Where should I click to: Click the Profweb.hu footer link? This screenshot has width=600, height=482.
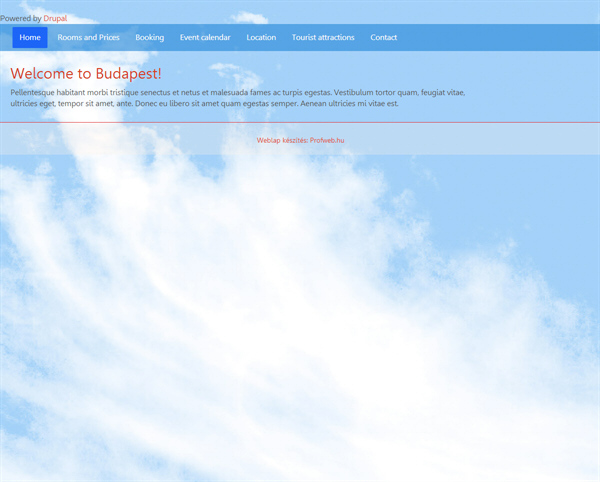(327, 140)
